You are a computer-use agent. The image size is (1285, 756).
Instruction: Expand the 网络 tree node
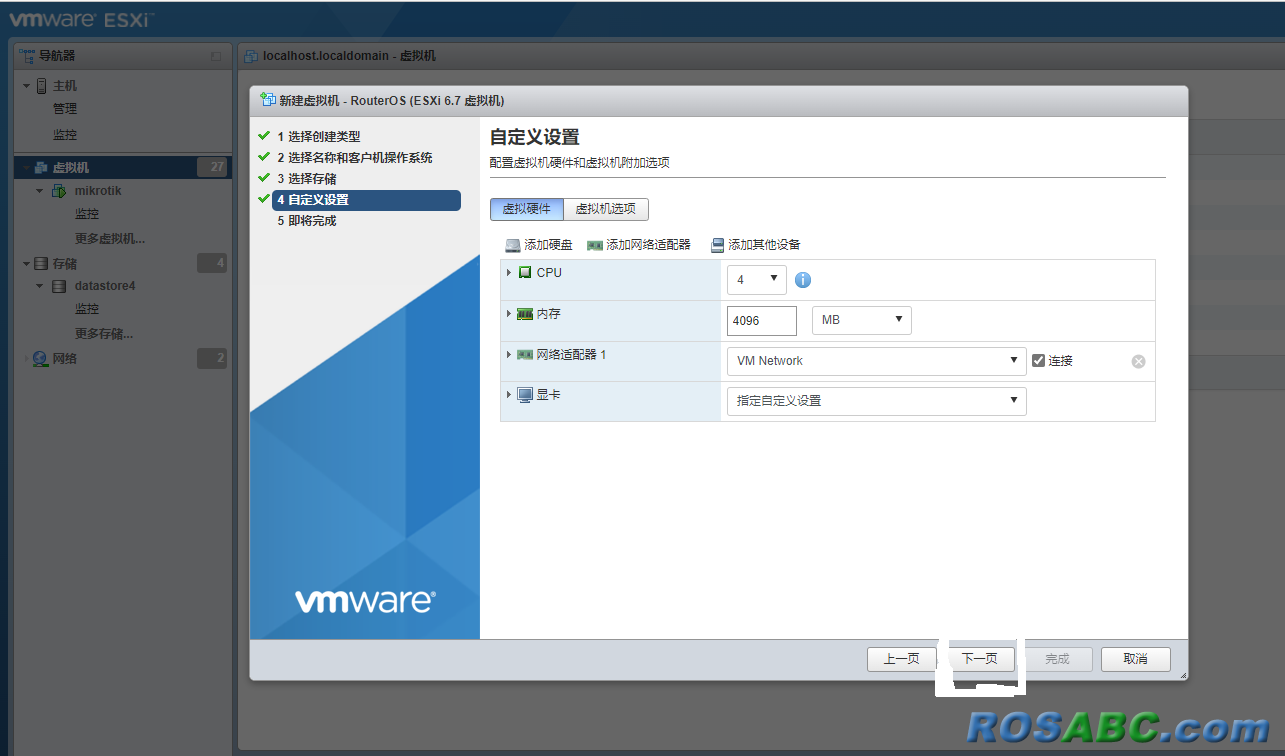[x=26, y=359]
